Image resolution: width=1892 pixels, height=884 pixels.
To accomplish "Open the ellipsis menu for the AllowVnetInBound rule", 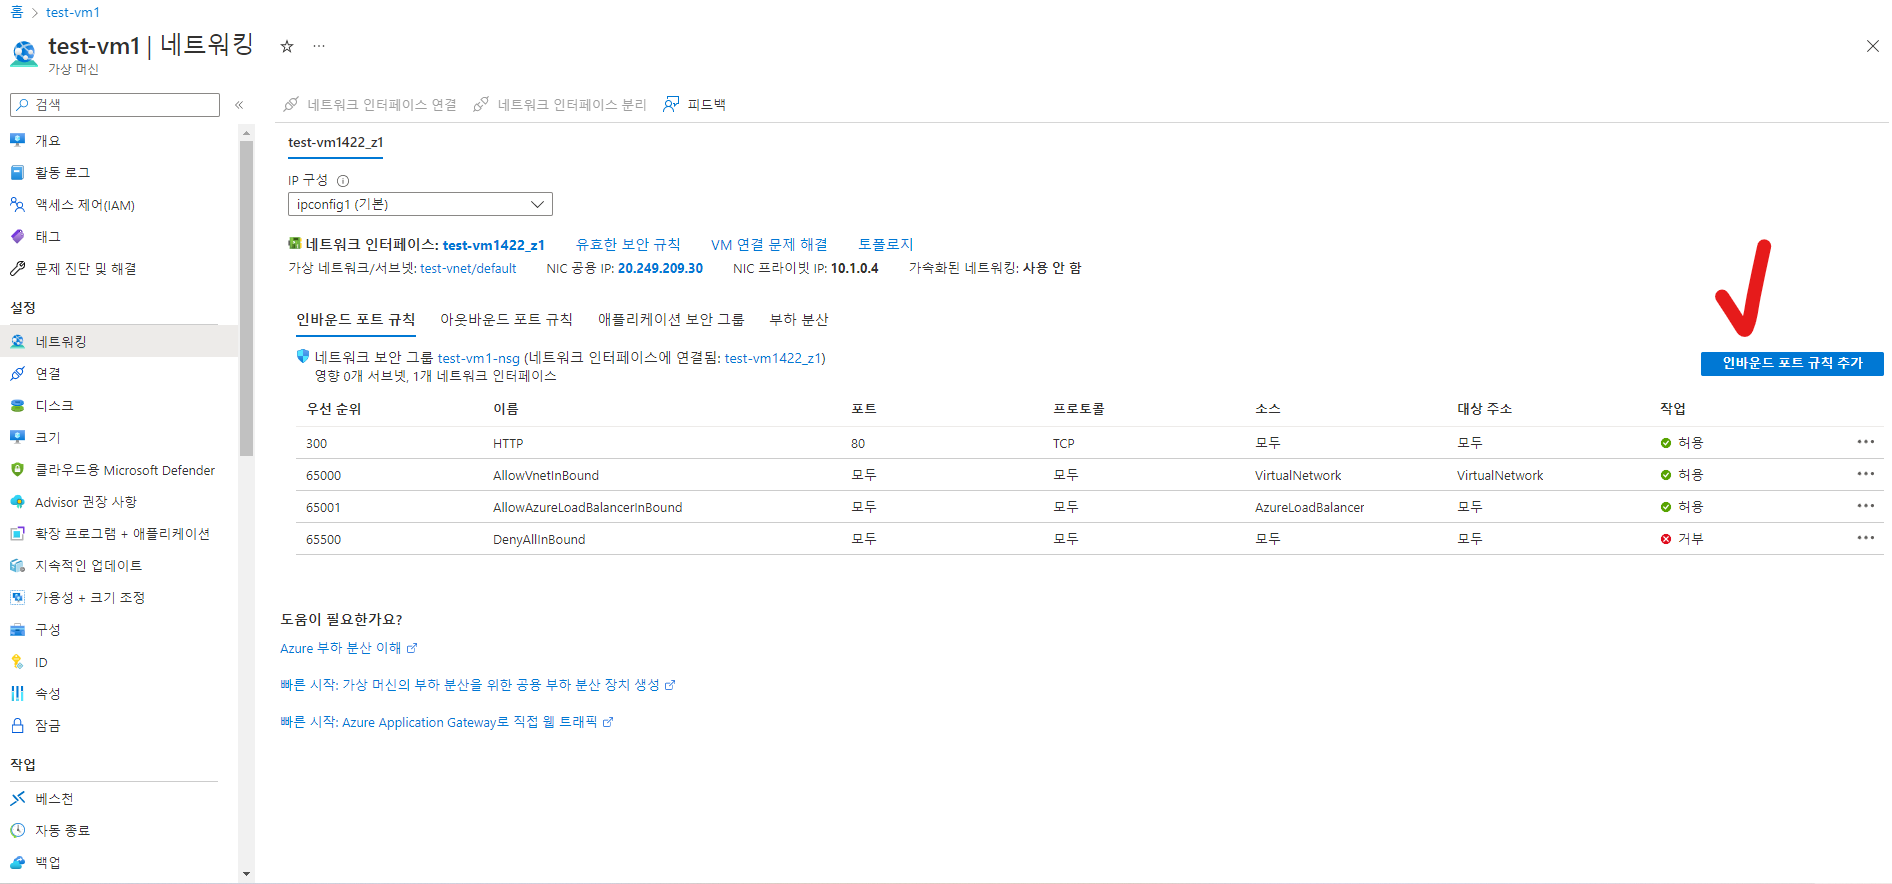I will (x=1866, y=474).
